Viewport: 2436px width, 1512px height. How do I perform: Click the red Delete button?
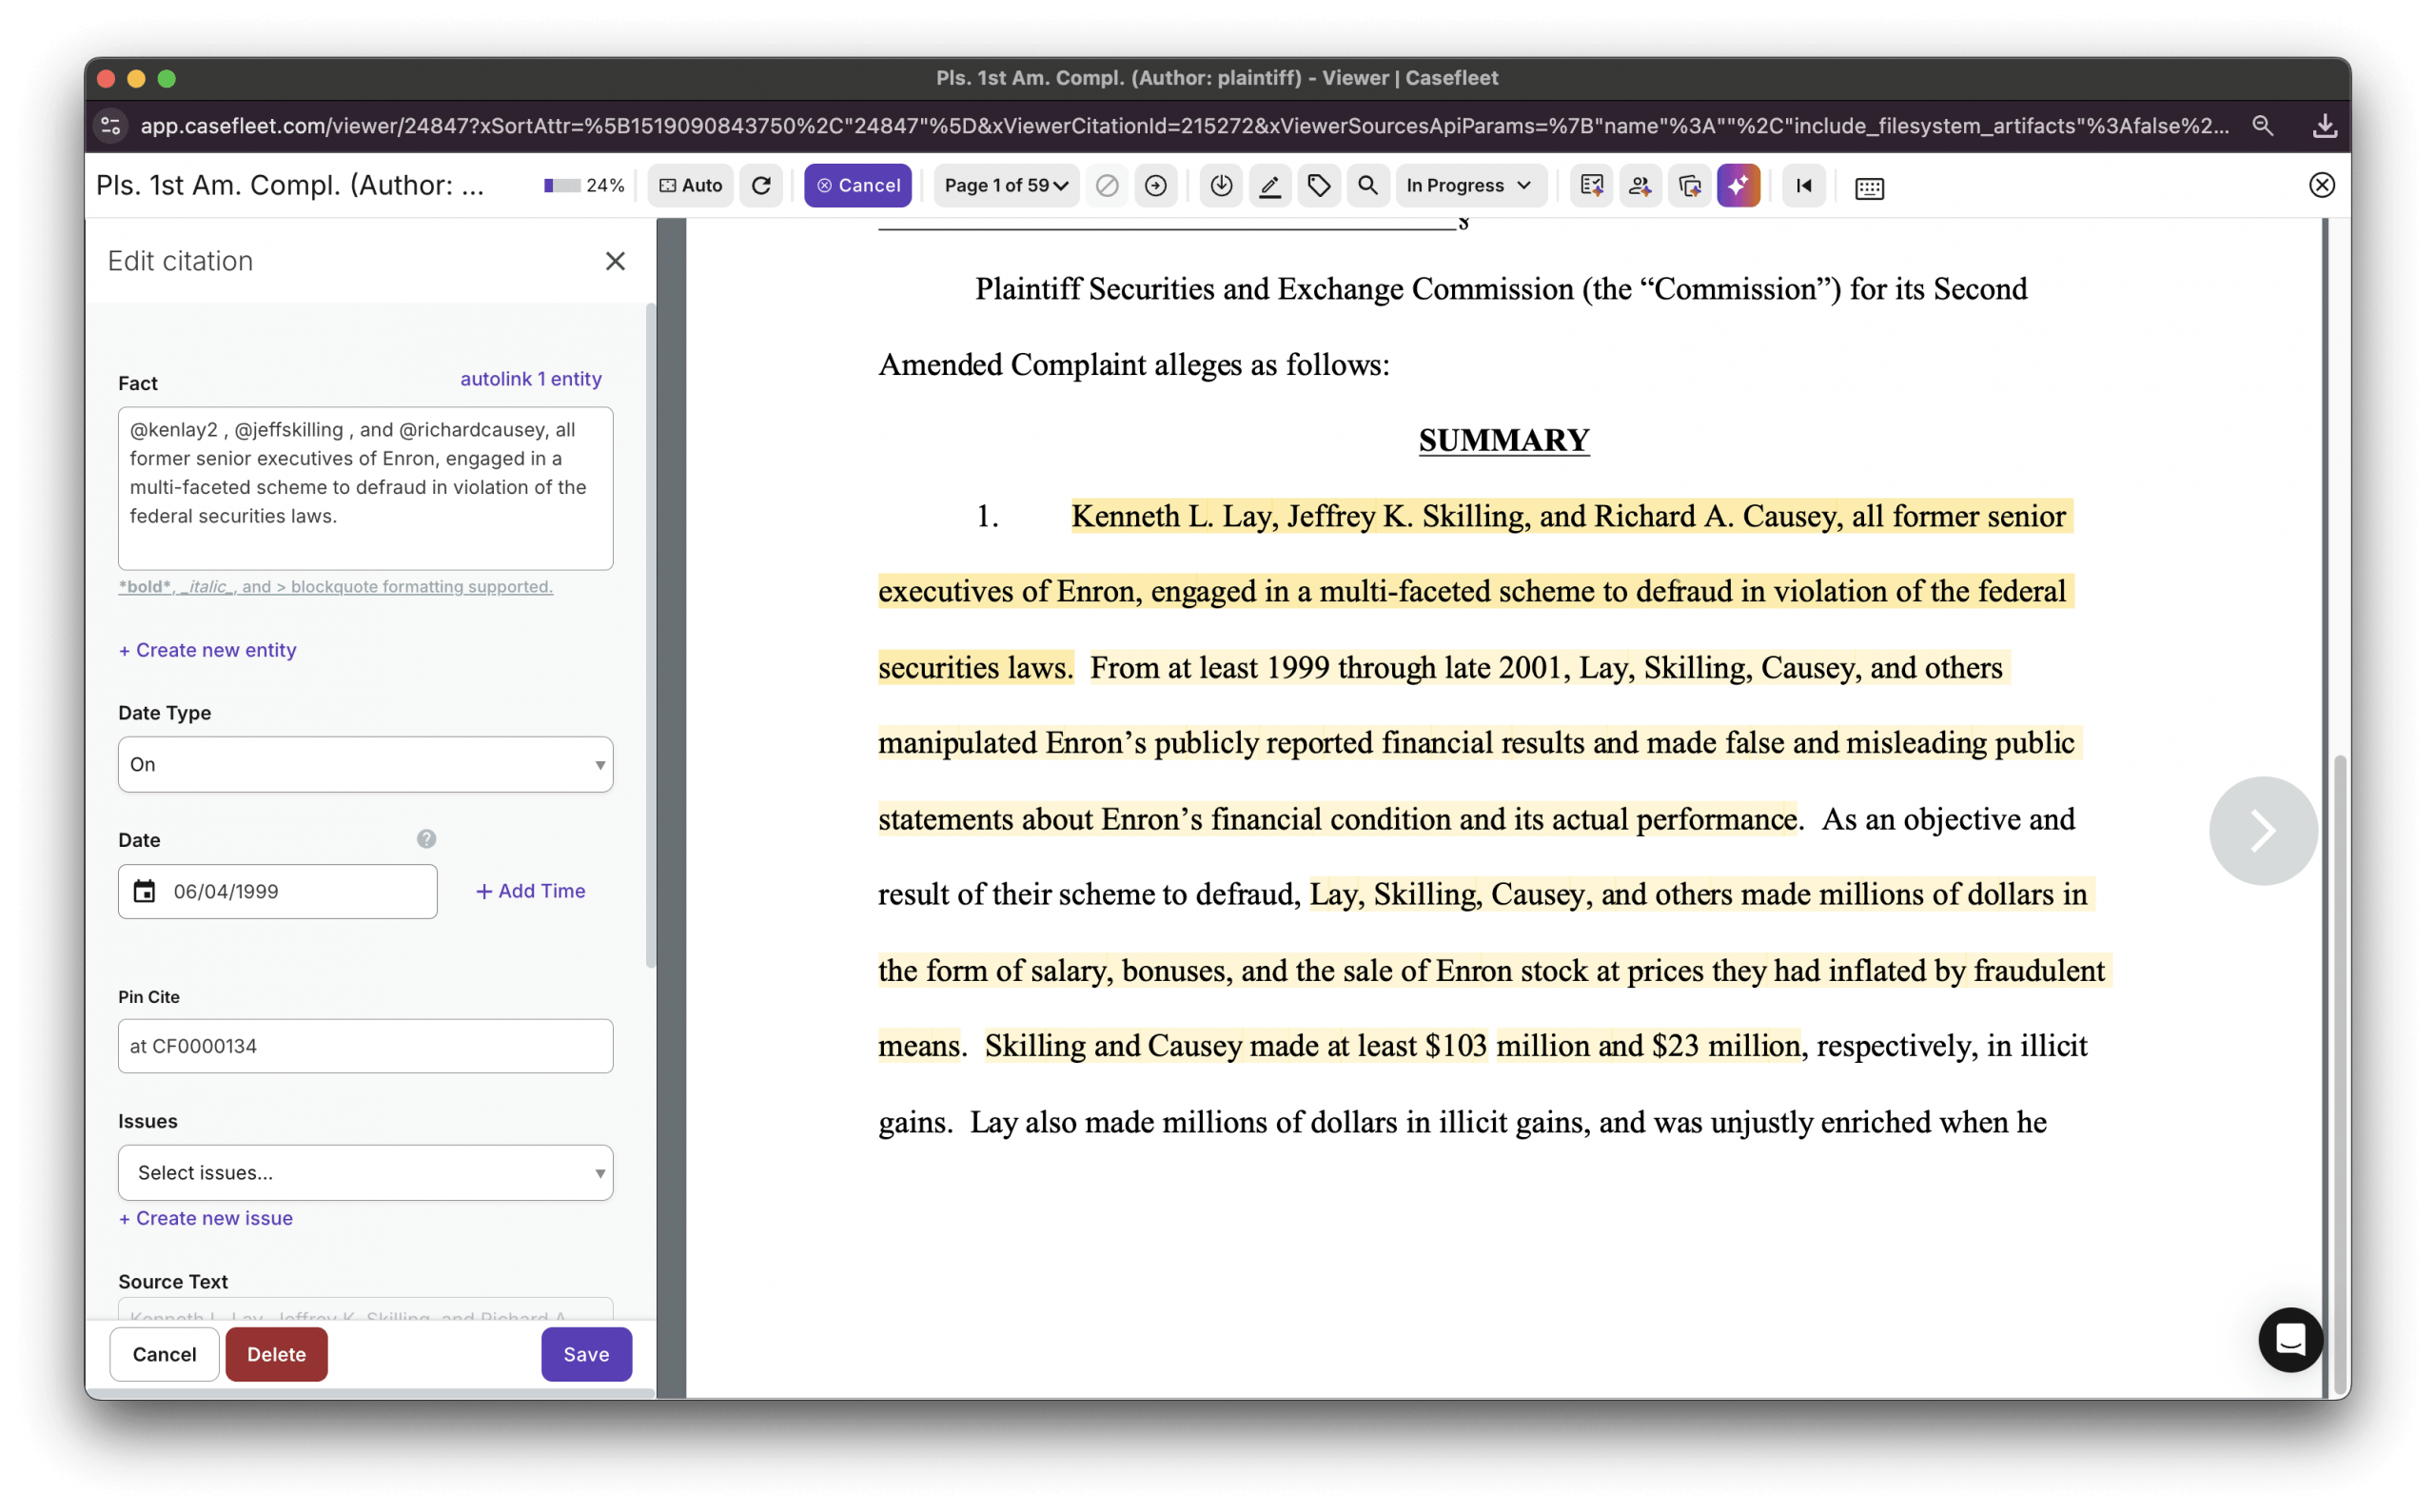277,1355
